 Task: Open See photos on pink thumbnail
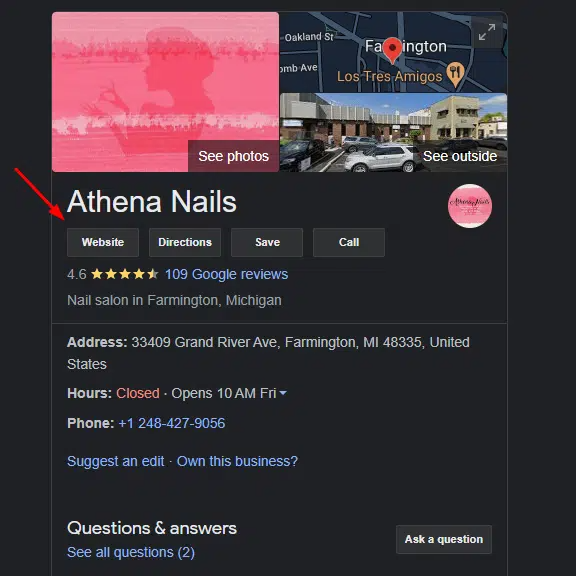pyautogui.click(x=234, y=156)
